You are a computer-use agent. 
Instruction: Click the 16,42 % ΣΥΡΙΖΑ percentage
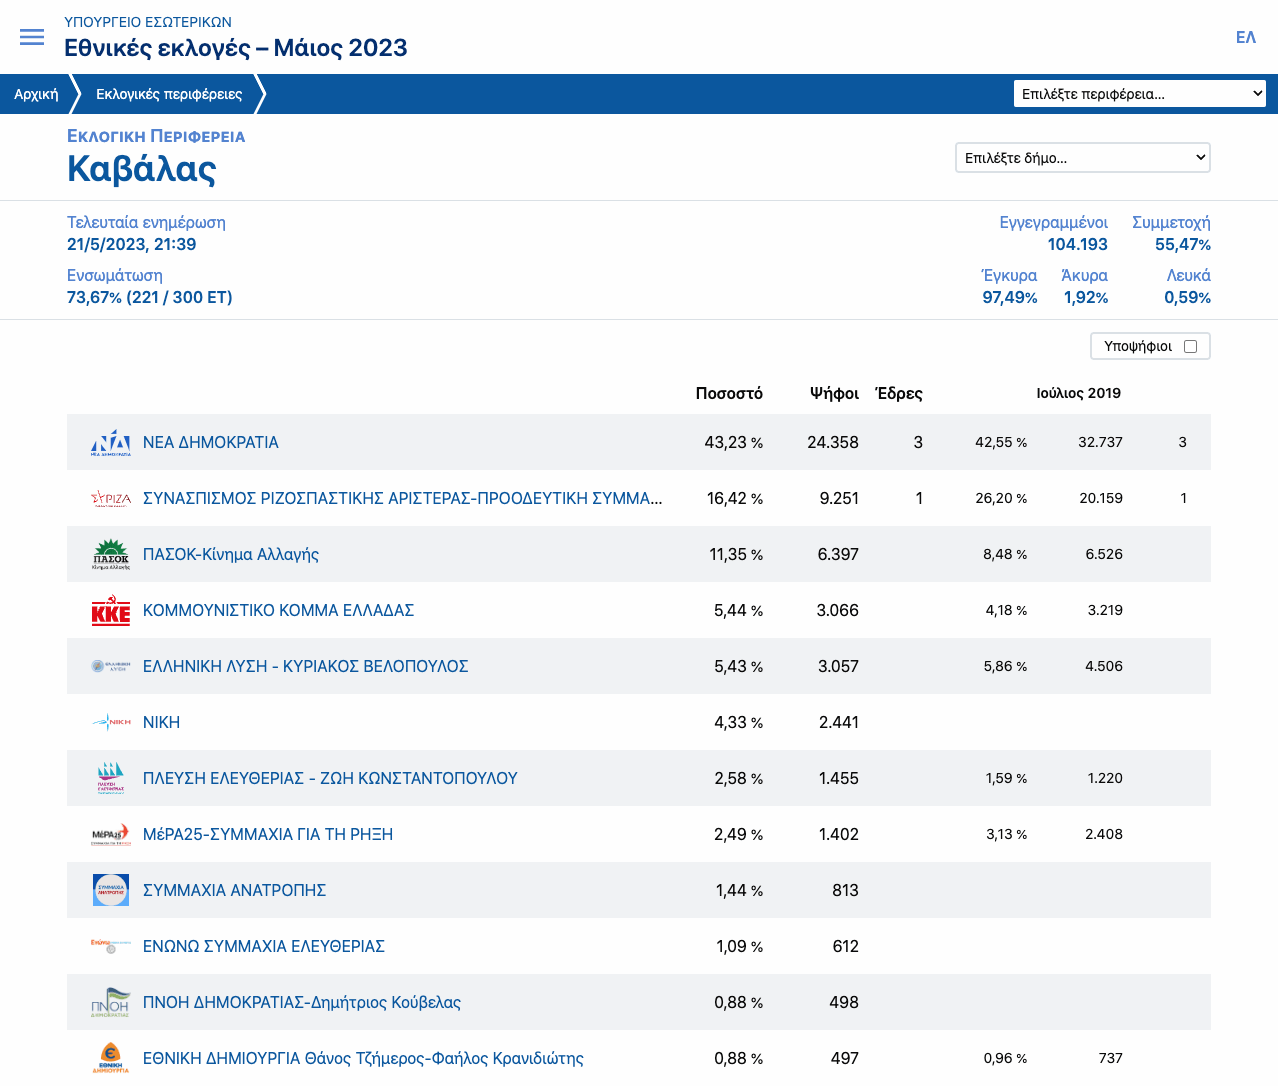pos(735,498)
